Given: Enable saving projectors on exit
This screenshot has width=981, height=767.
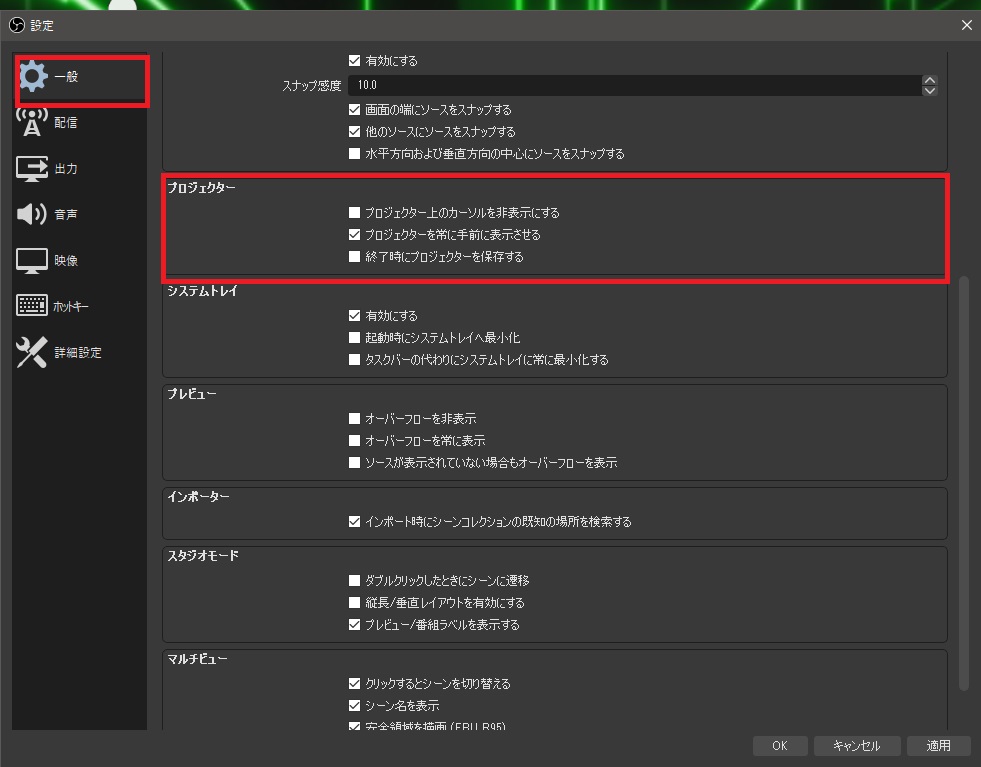Looking at the screenshot, I should click(355, 256).
